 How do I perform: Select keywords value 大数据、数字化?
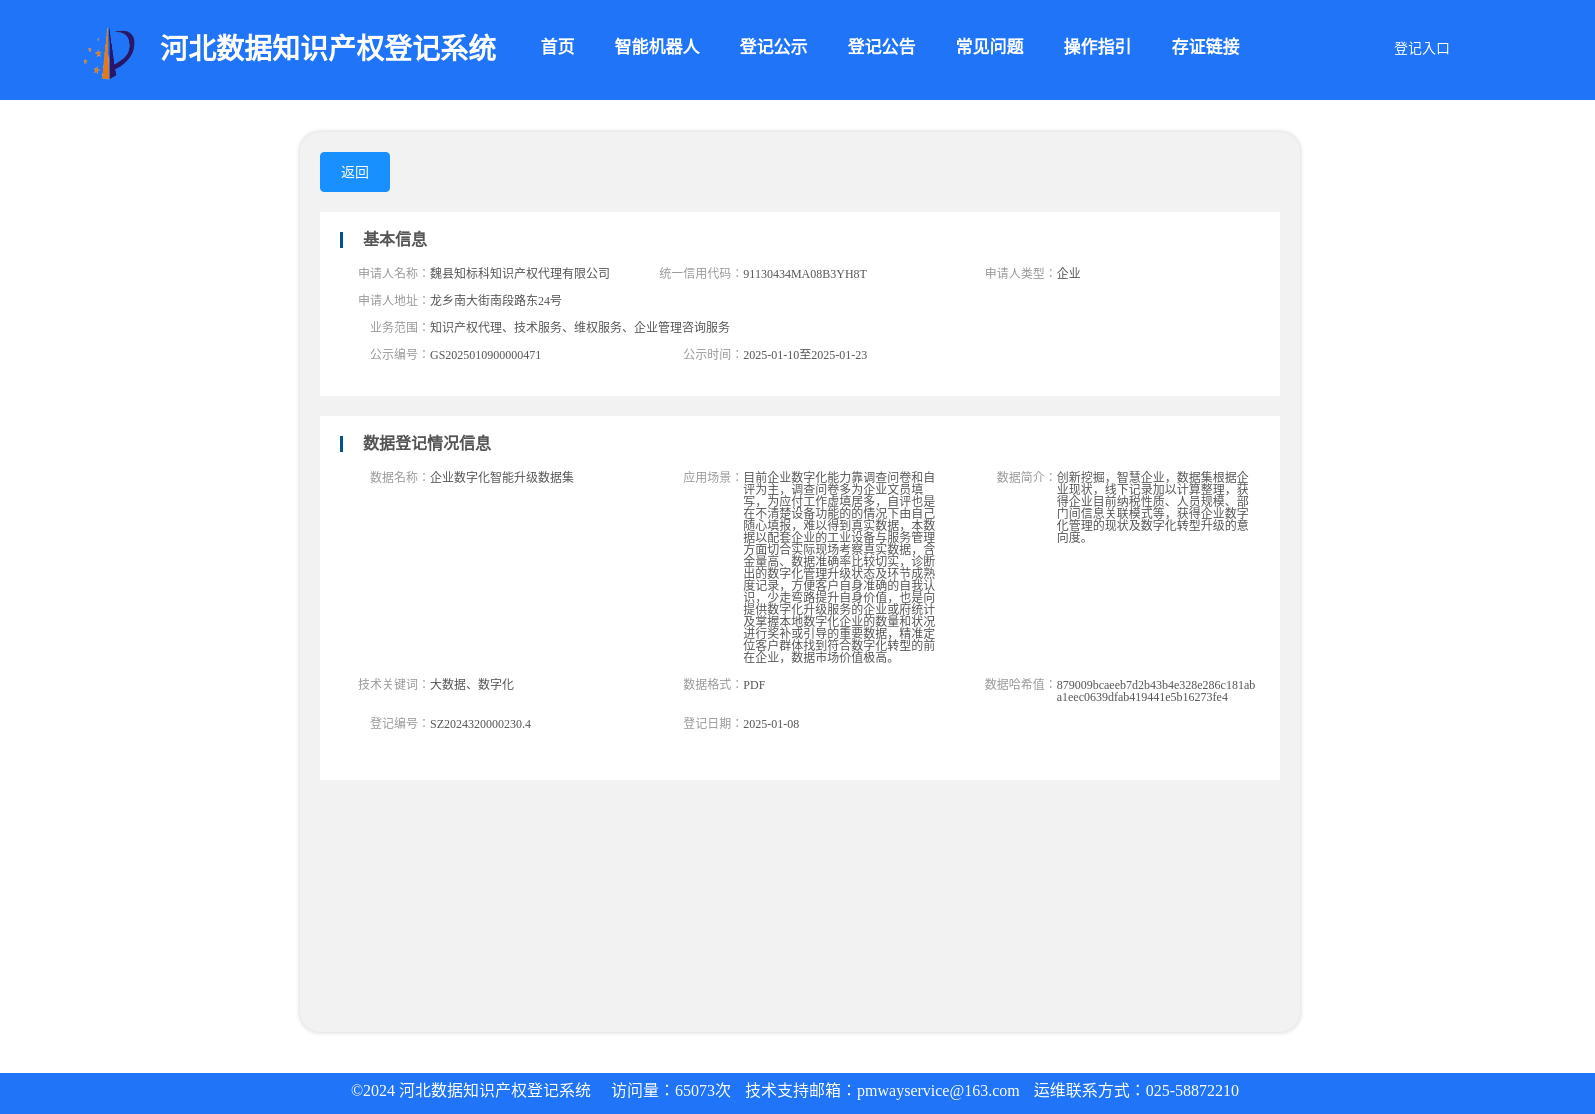(x=472, y=684)
